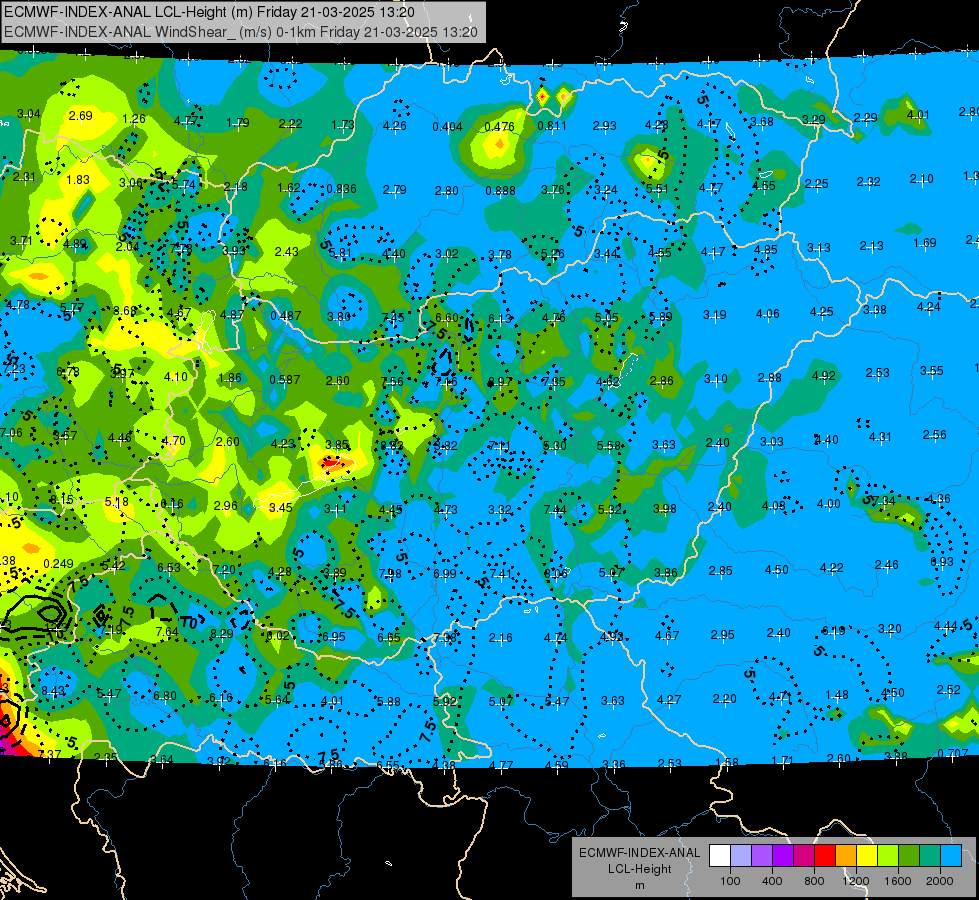This screenshot has height=900, width=979.
Task: Click the 1.26 value on the map
Action: pyautogui.click(x=134, y=119)
